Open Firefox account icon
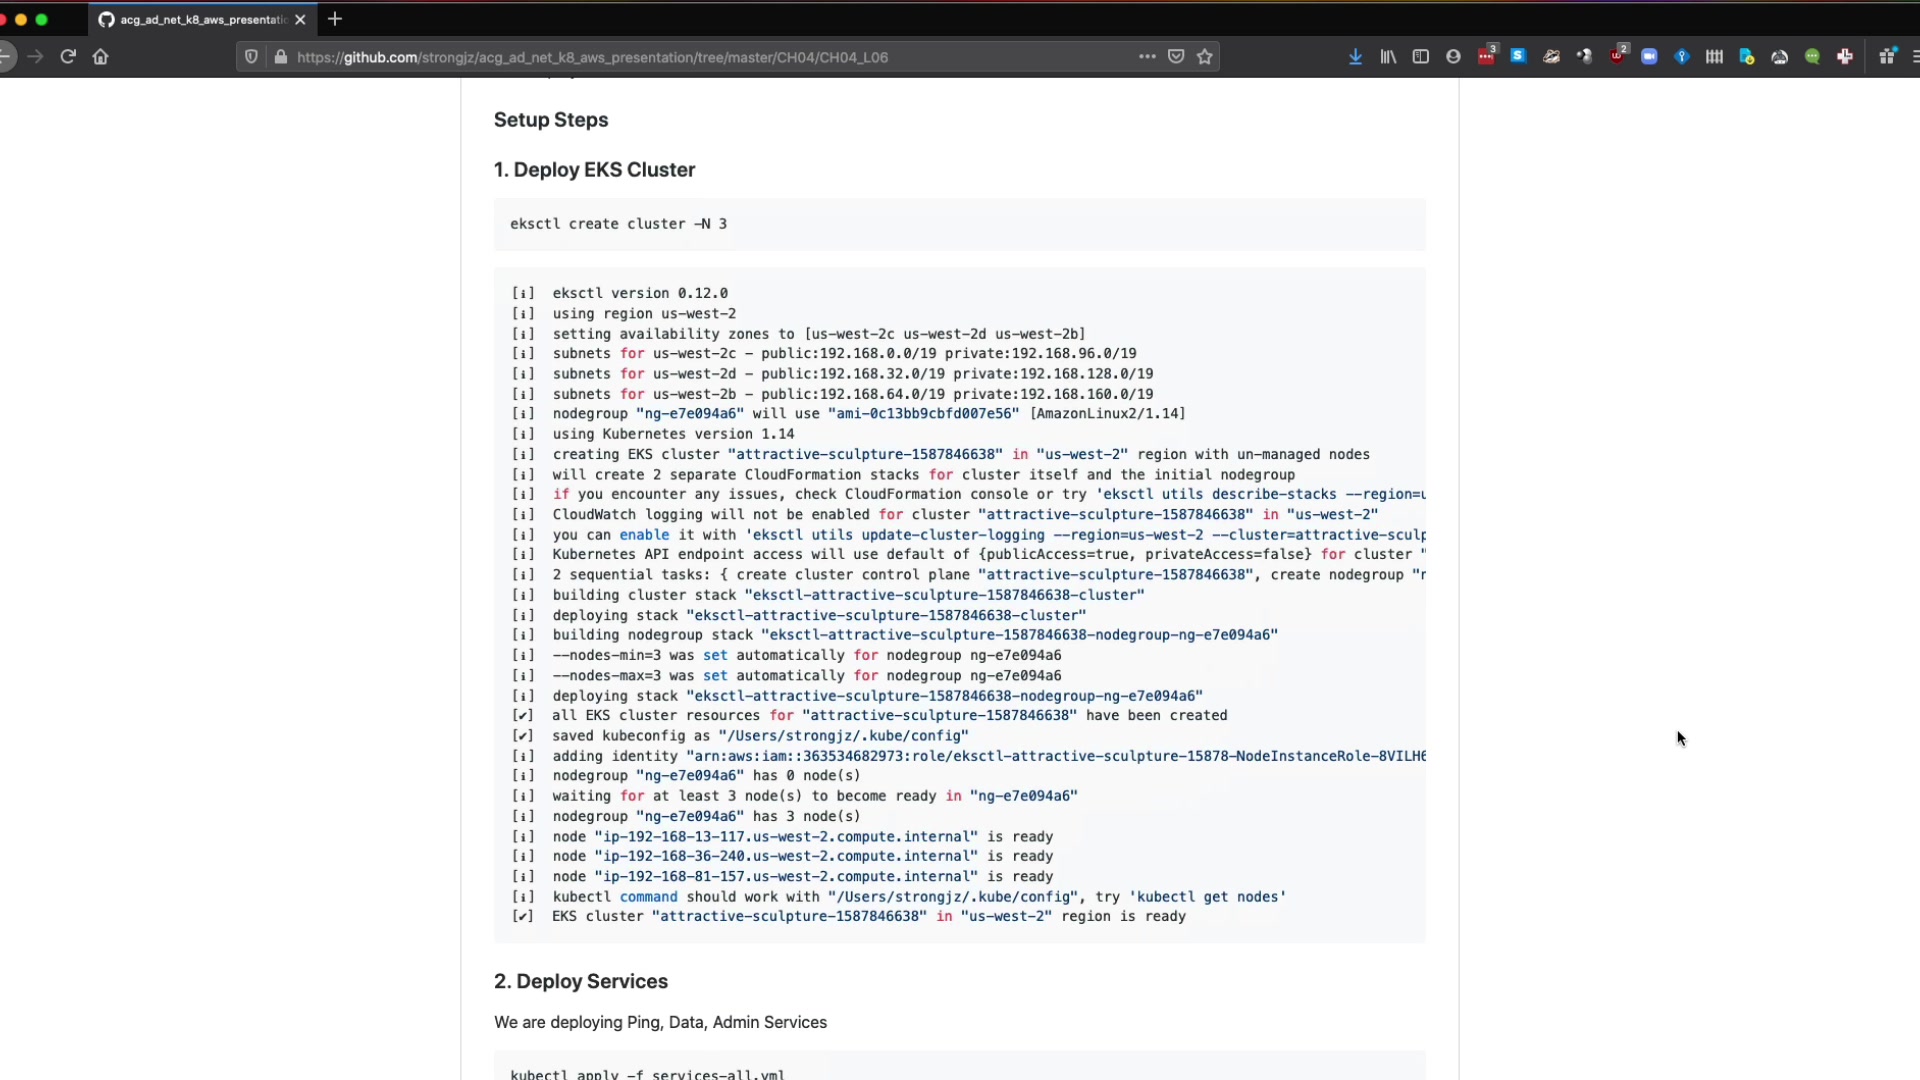The width and height of the screenshot is (1920, 1080). pyautogui.click(x=1453, y=57)
